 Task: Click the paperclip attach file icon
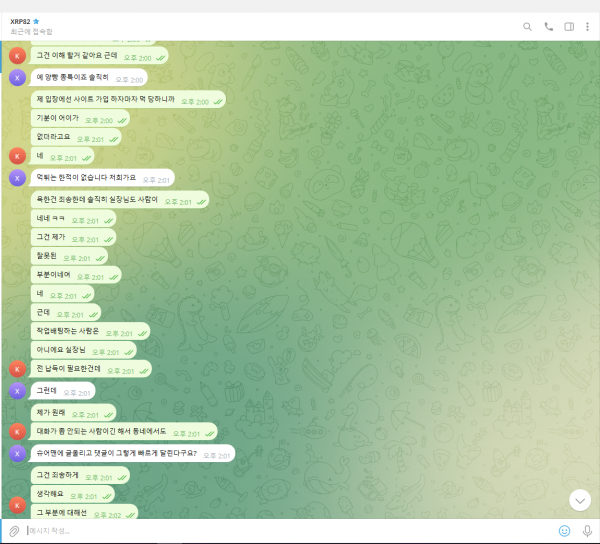click(x=14, y=530)
